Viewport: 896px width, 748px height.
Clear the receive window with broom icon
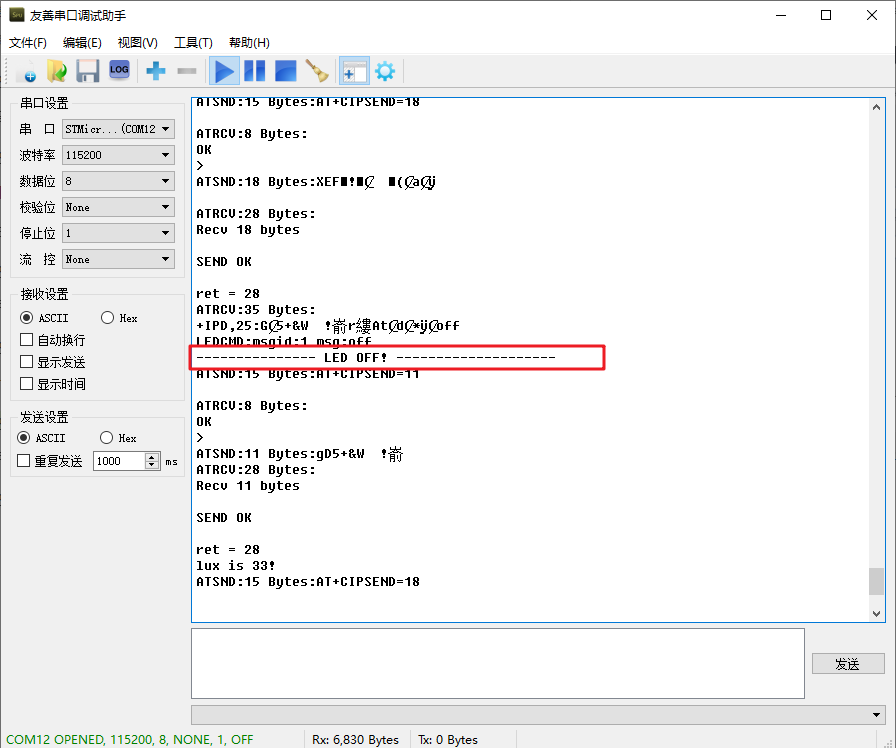click(x=317, y=71)
